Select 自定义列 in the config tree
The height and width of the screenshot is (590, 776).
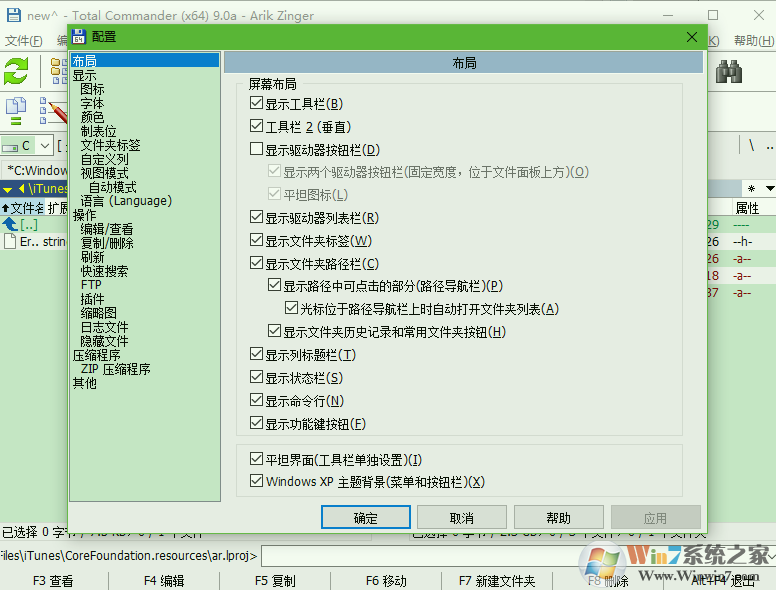(x=104, y=159)
